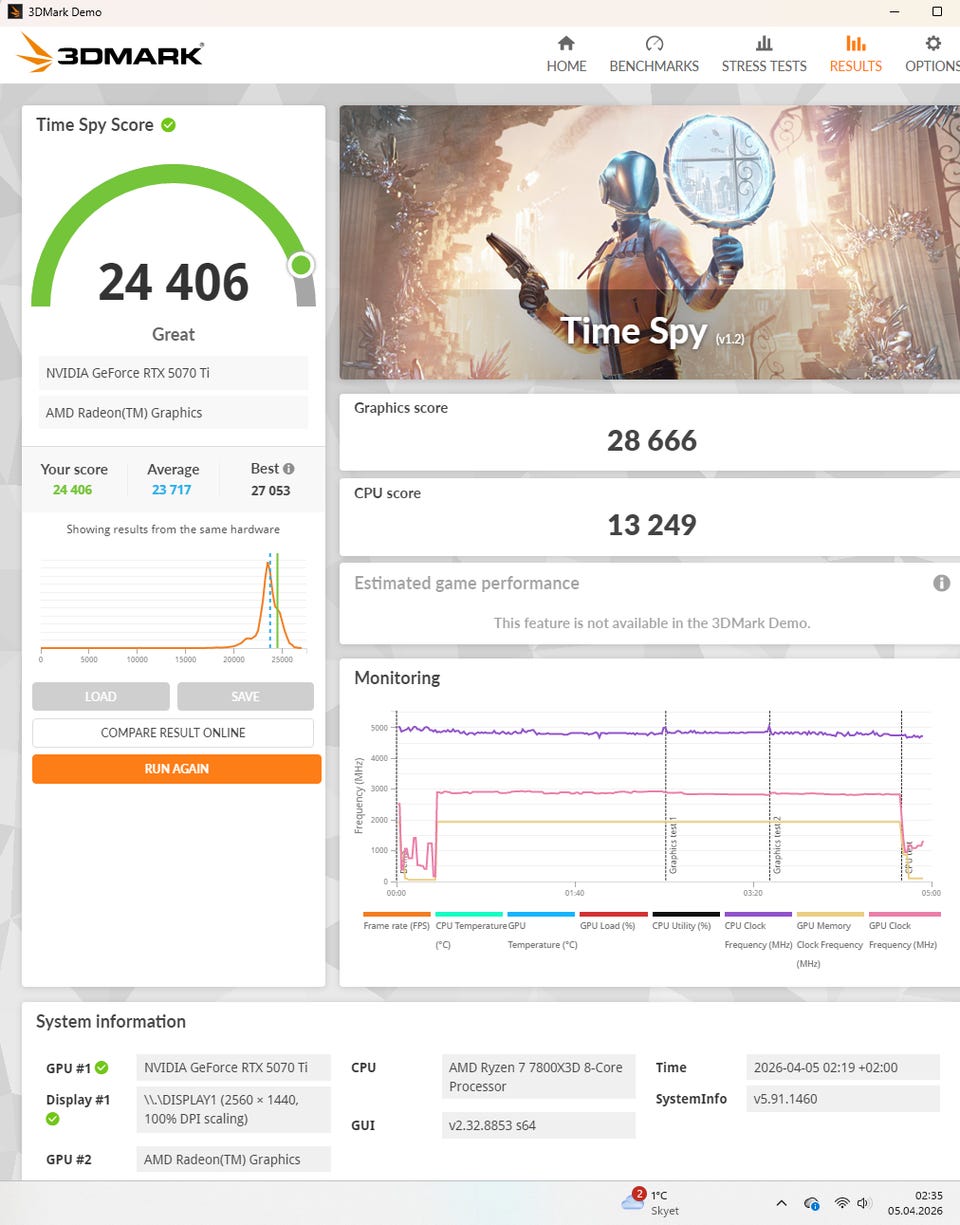The image size is (960, 1225).
Task: Click the LOAD button
Action: [x=100, y=697]
